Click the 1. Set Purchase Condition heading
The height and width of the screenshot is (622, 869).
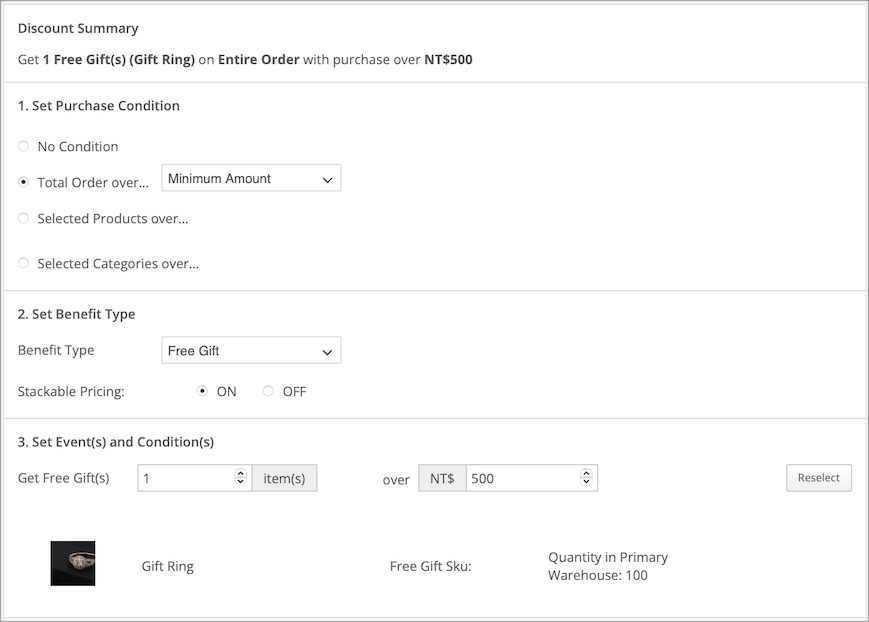[x=99, y=105]
